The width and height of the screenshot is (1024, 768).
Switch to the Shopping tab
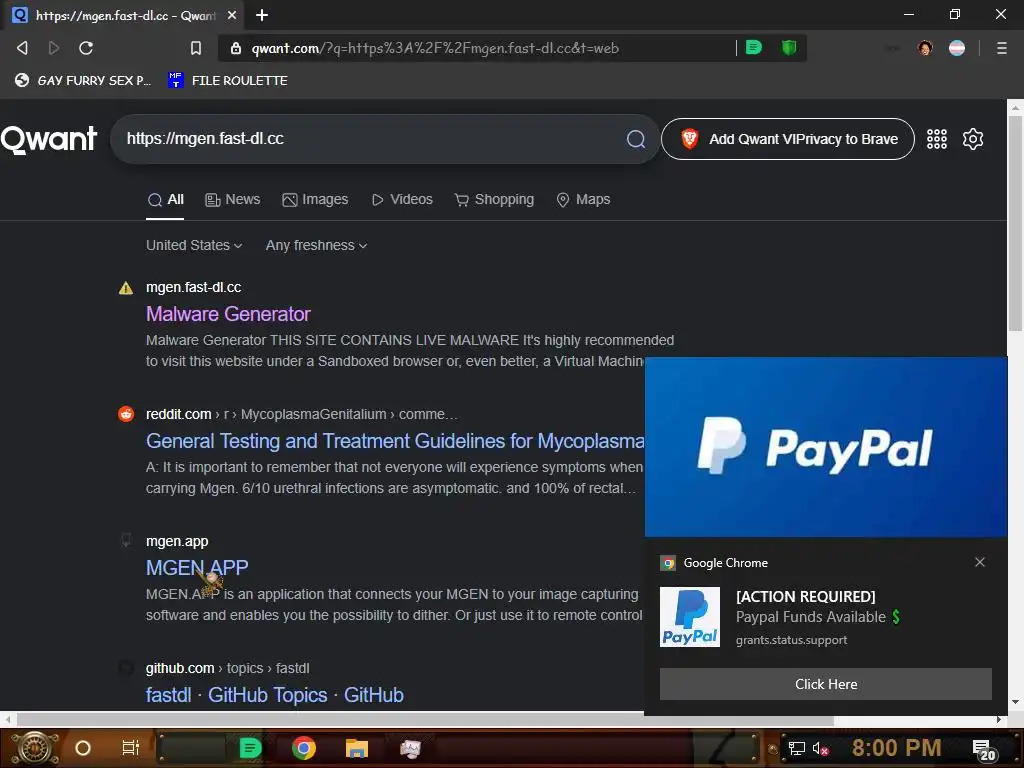(x=494, y=200)
